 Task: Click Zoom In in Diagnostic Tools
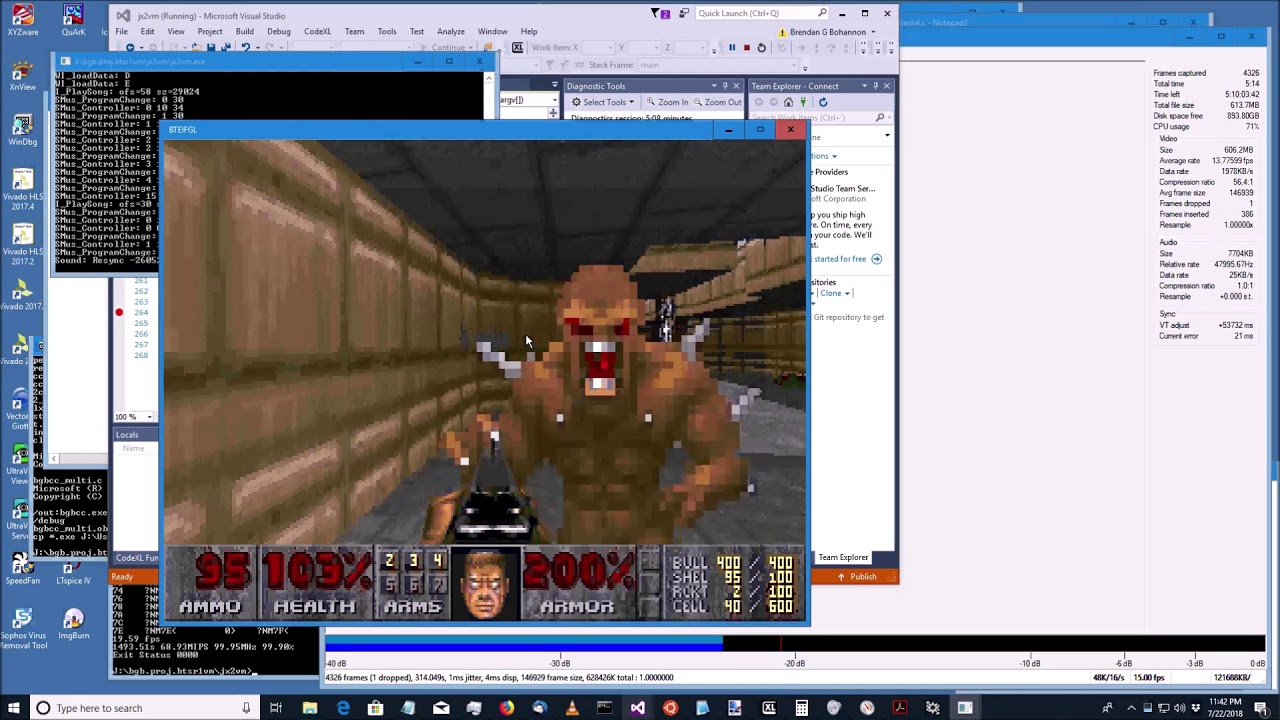[667, 102]
